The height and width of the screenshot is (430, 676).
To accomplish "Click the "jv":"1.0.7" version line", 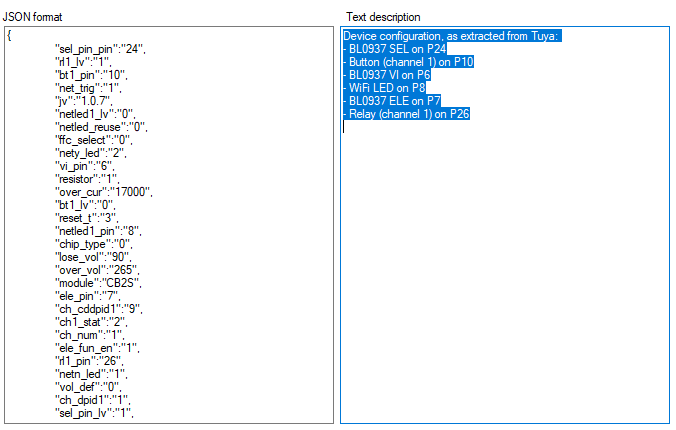I will coord(83,101).
